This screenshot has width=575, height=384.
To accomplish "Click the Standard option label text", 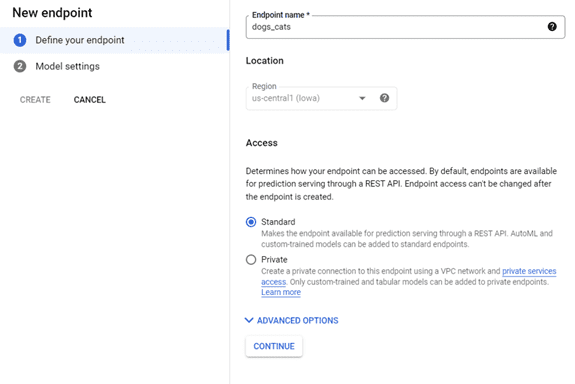I will (278, 222).
